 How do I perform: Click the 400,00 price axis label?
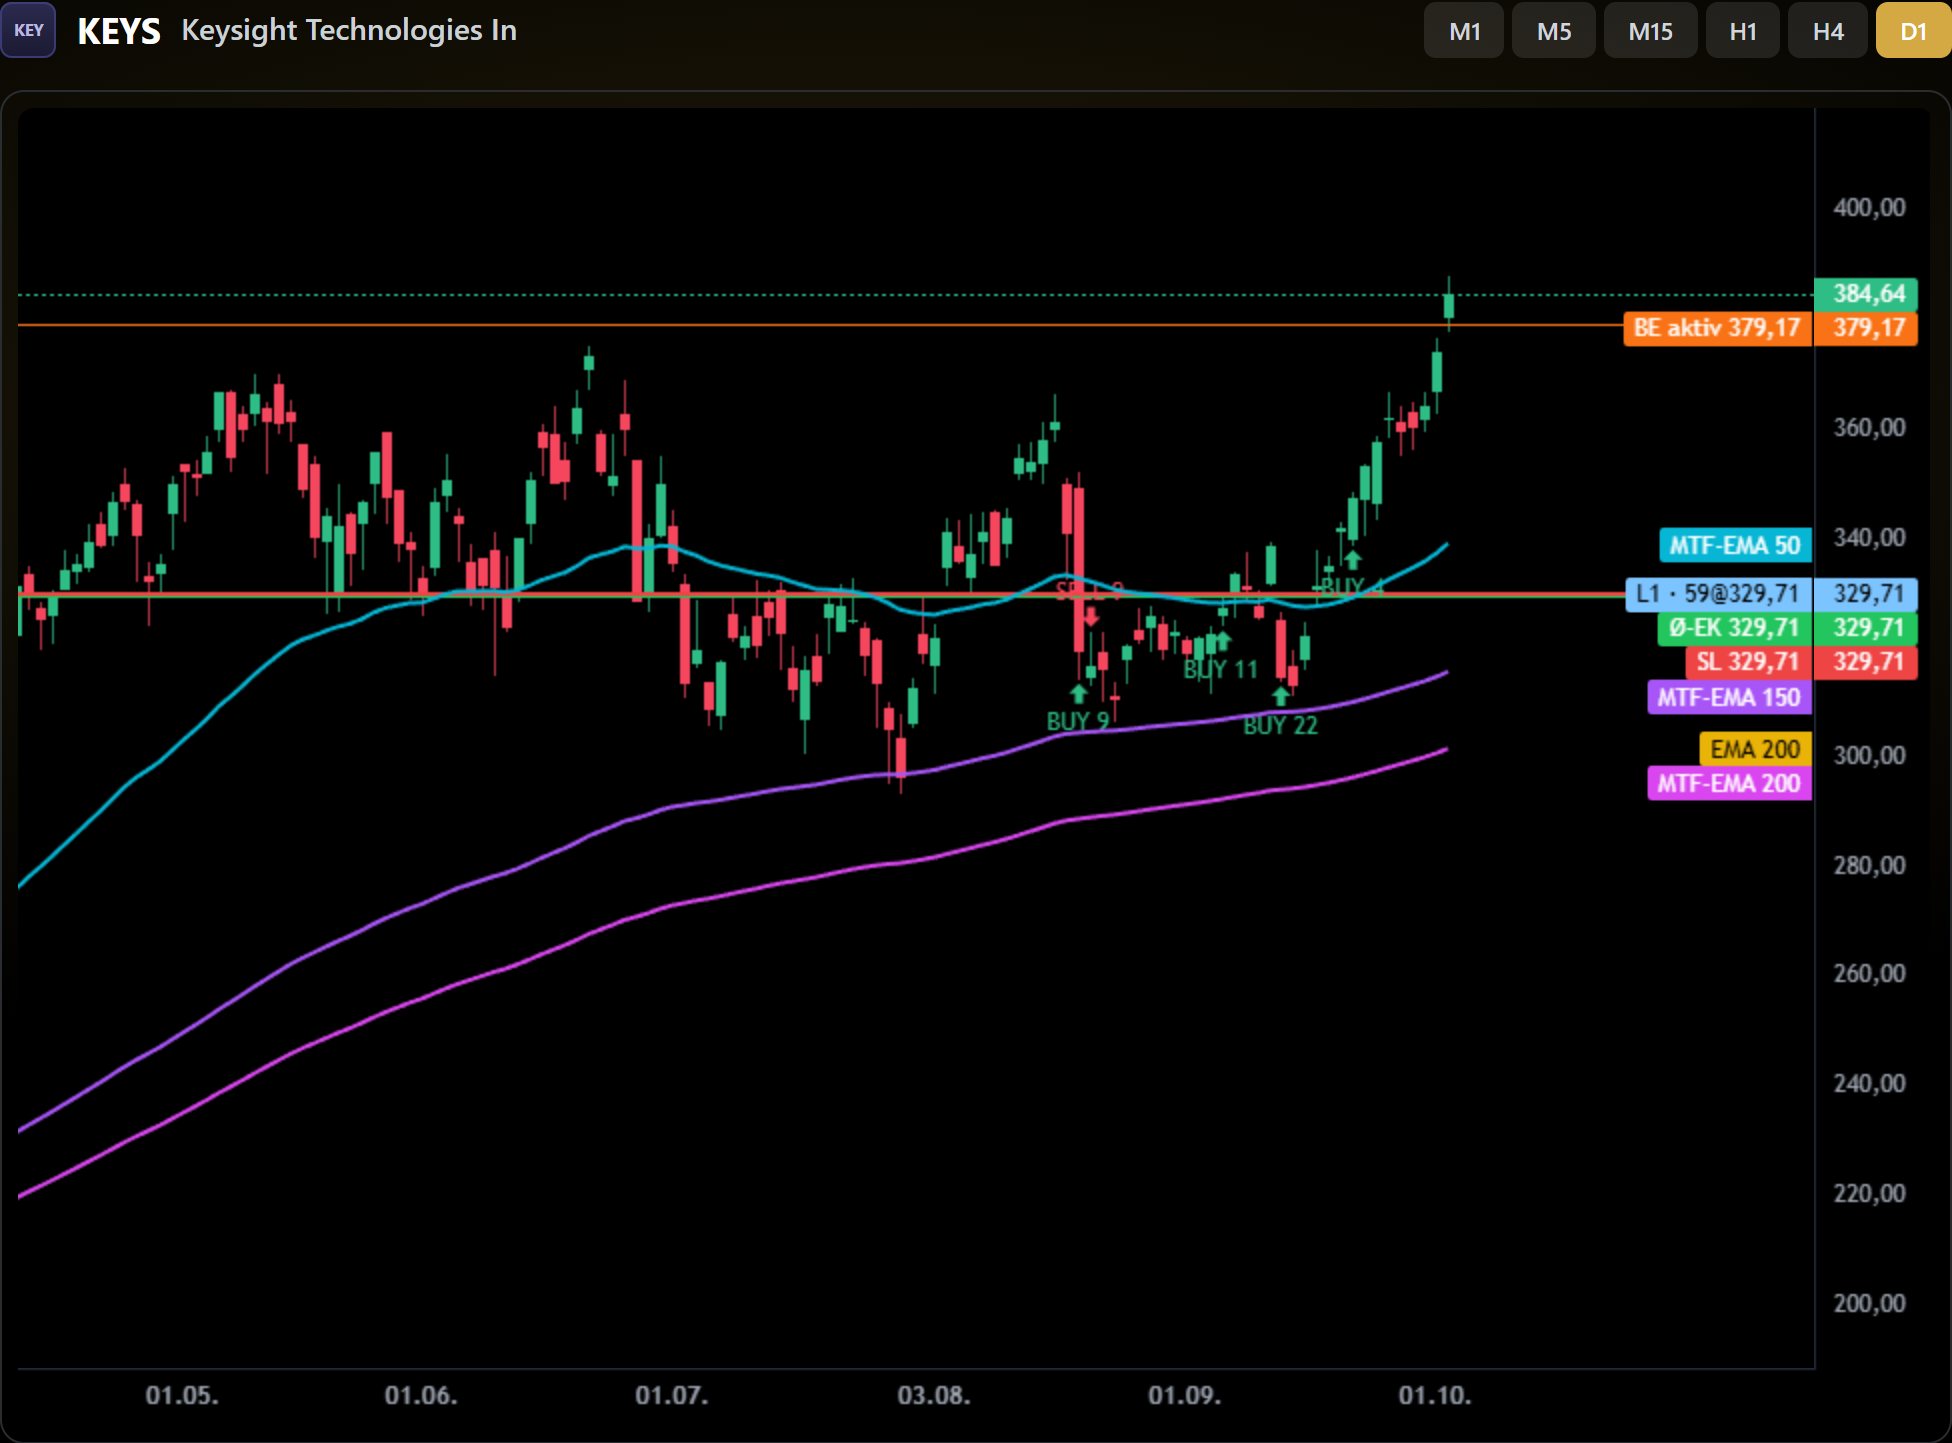[1869, 208]
